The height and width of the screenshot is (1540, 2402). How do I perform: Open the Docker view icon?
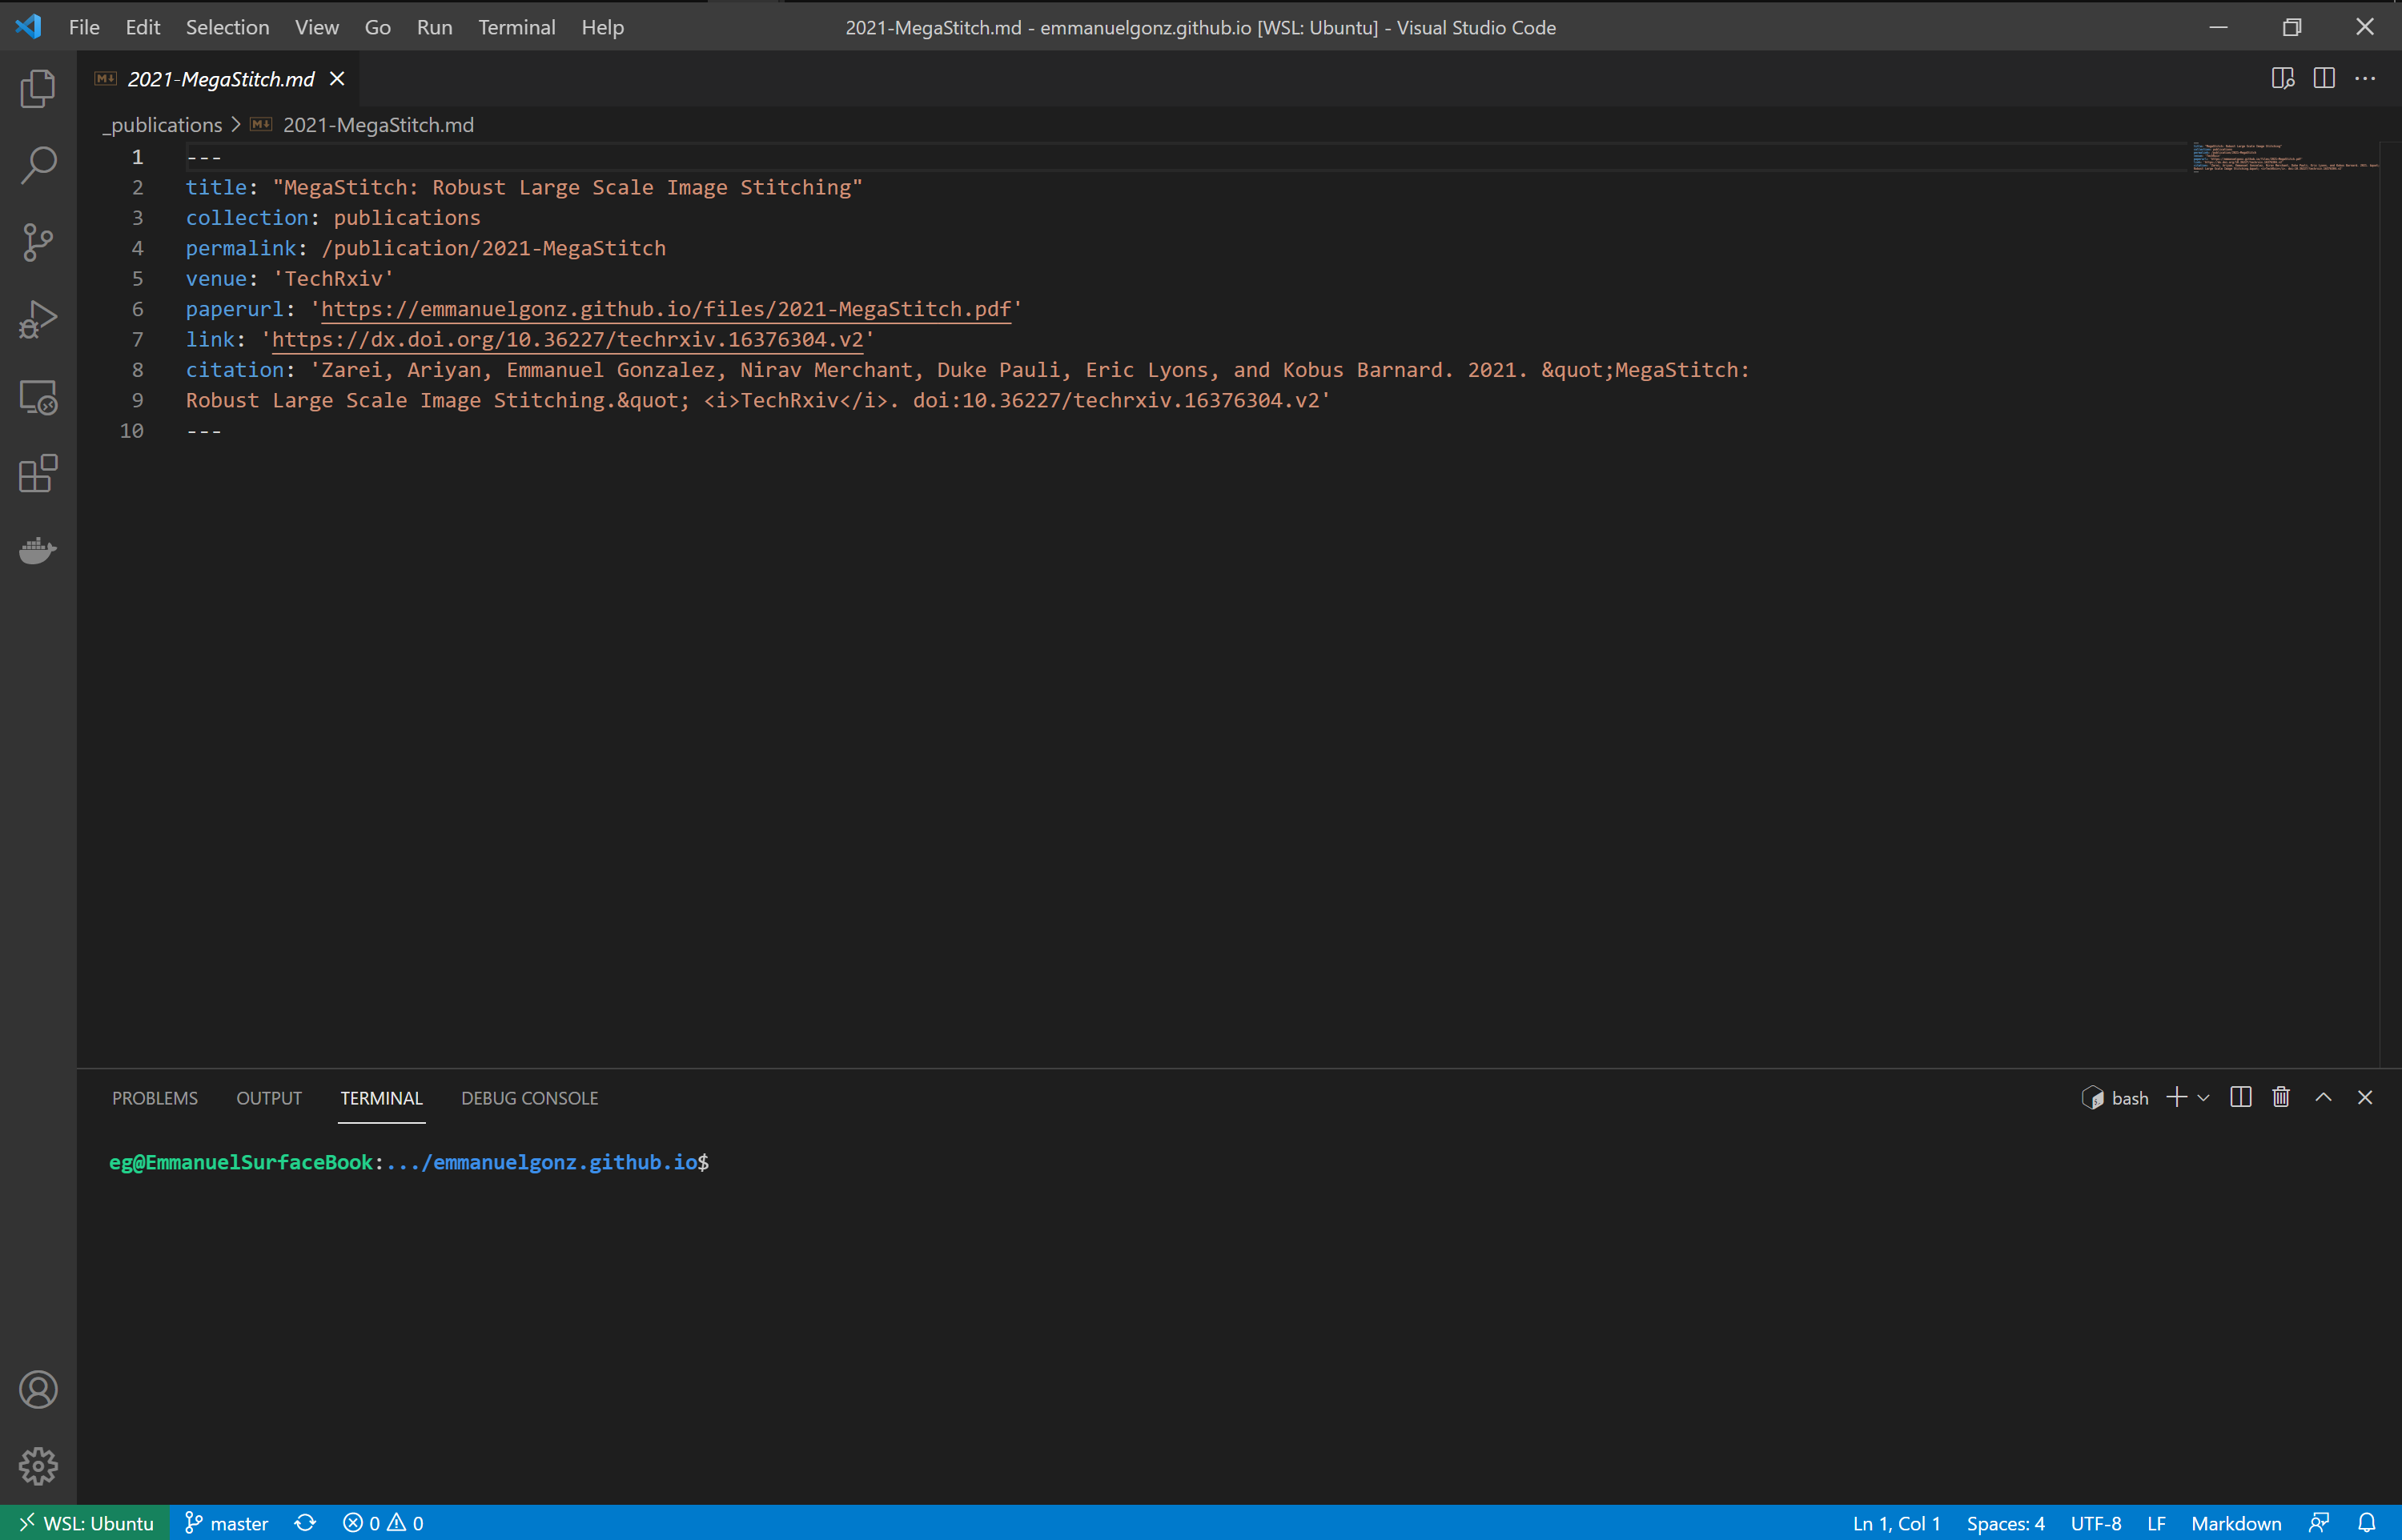[x=38, y=550]
